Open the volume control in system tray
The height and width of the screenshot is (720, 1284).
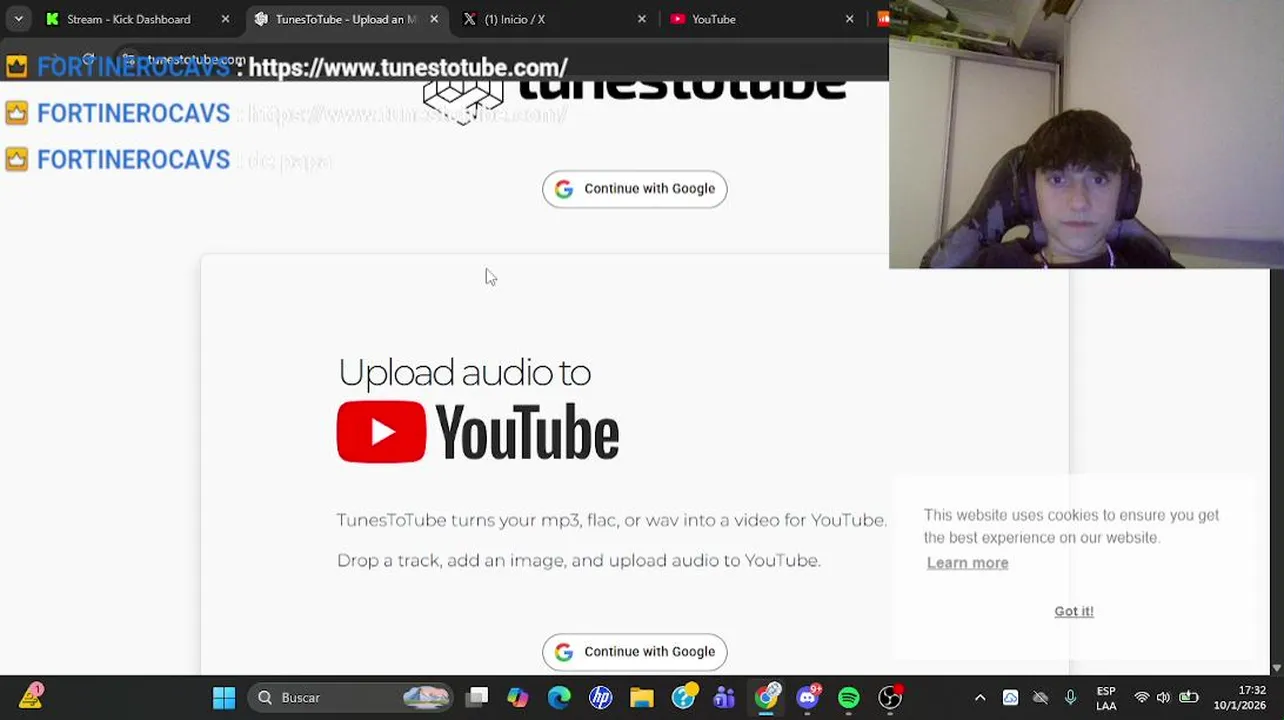(1163, 698)
